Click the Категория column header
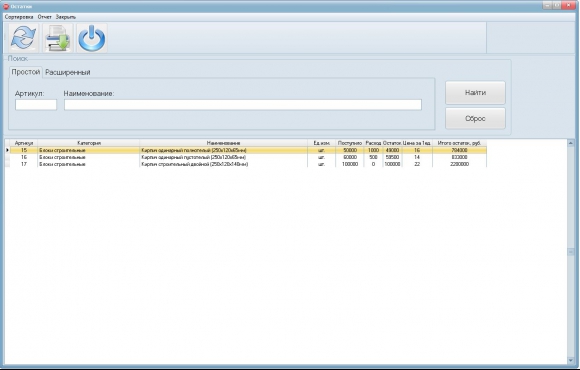This screenshot has height=370, width=580. pyautogui.click(x=89, y=143)
